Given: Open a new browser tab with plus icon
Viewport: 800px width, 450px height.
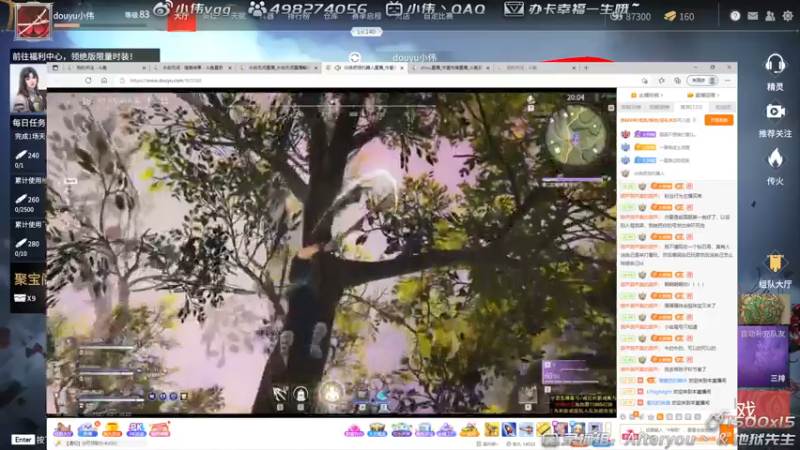Looking at the screenshot, I should point(586,68).
